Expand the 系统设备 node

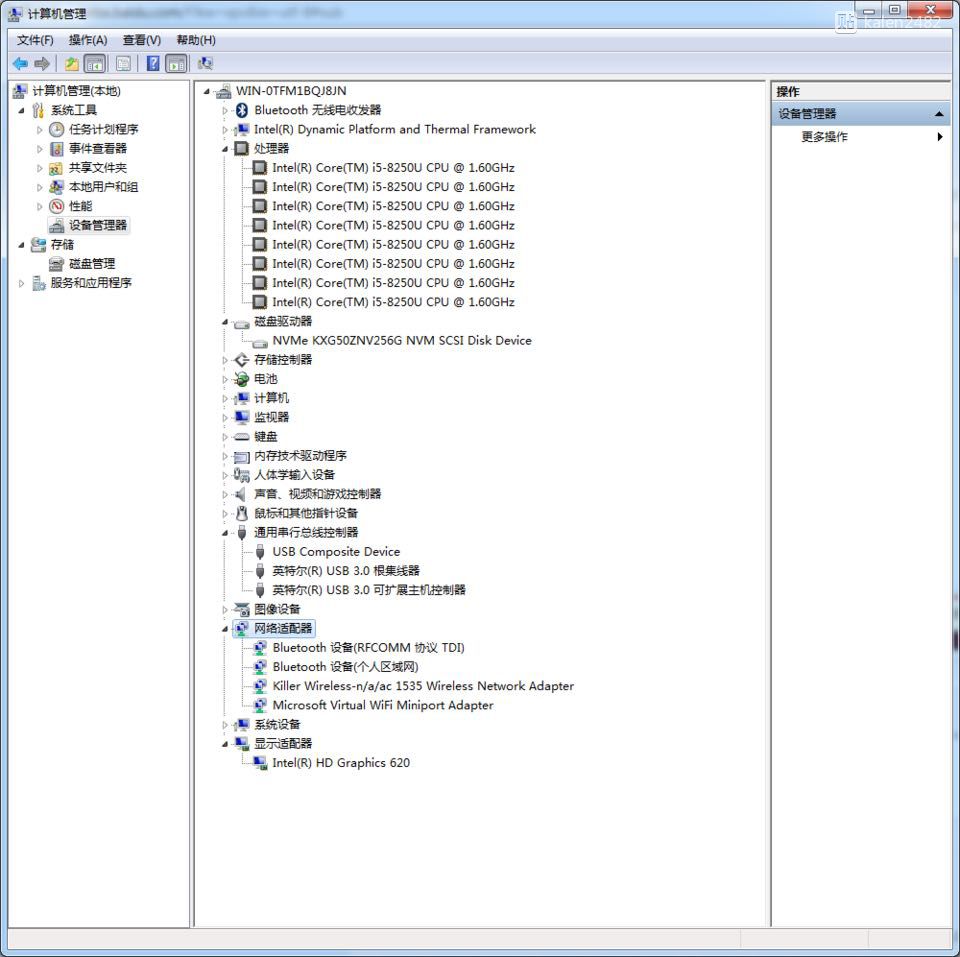[x=225, y=726]
